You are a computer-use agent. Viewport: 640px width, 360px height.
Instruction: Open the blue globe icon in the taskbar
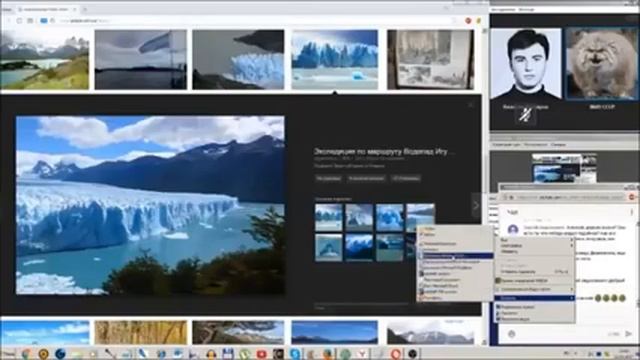(x=60, y=354)
